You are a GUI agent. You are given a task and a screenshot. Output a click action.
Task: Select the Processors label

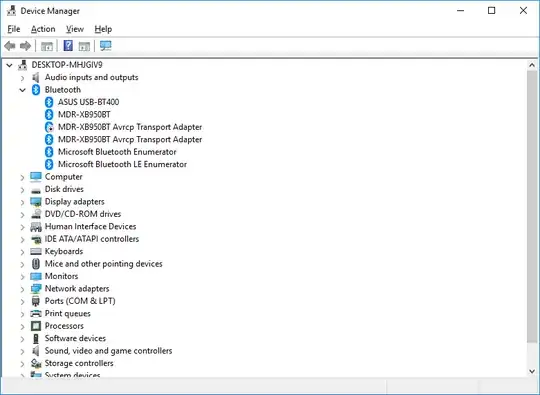click(x=64, y=326)
